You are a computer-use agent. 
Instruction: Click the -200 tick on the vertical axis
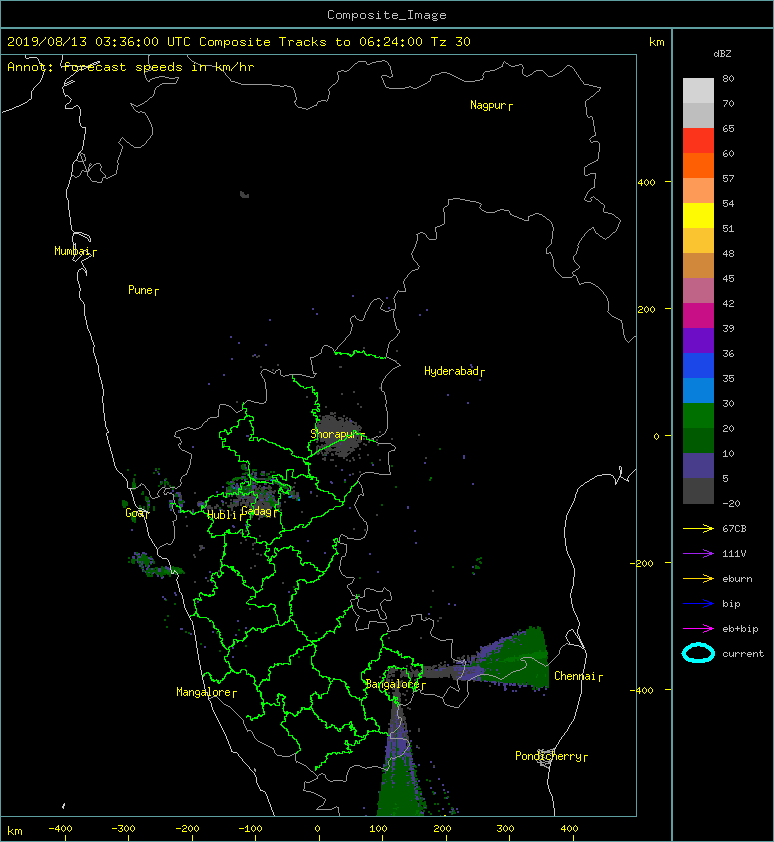tap(642, 563)
